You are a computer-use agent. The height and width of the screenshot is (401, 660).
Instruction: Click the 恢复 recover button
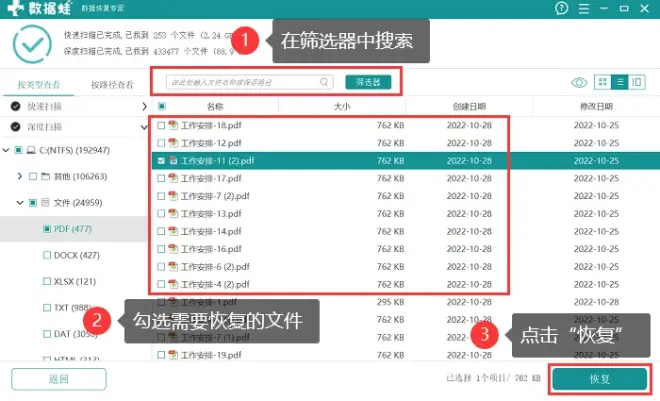point(599,379)
